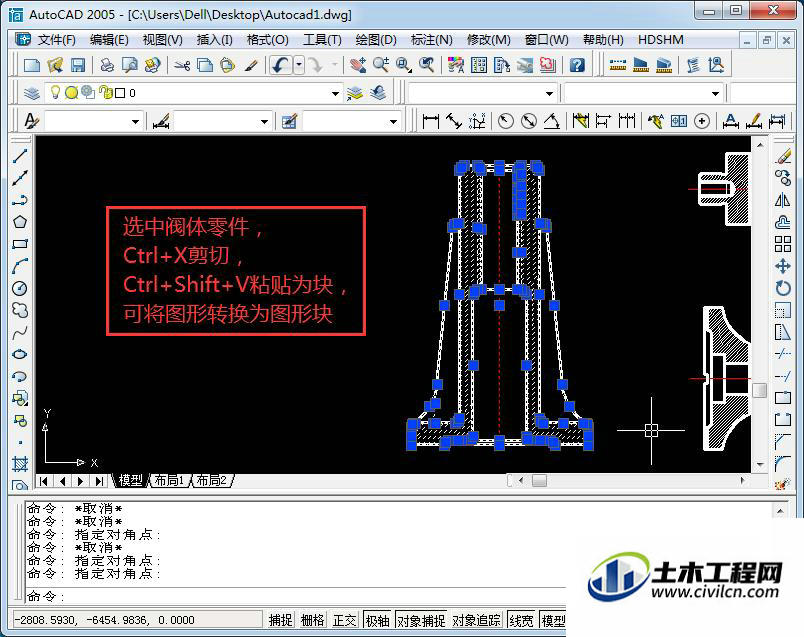Click the Save drawing icon
The width and height of the screenshot is (804, 637).
(x=77, y=65)
